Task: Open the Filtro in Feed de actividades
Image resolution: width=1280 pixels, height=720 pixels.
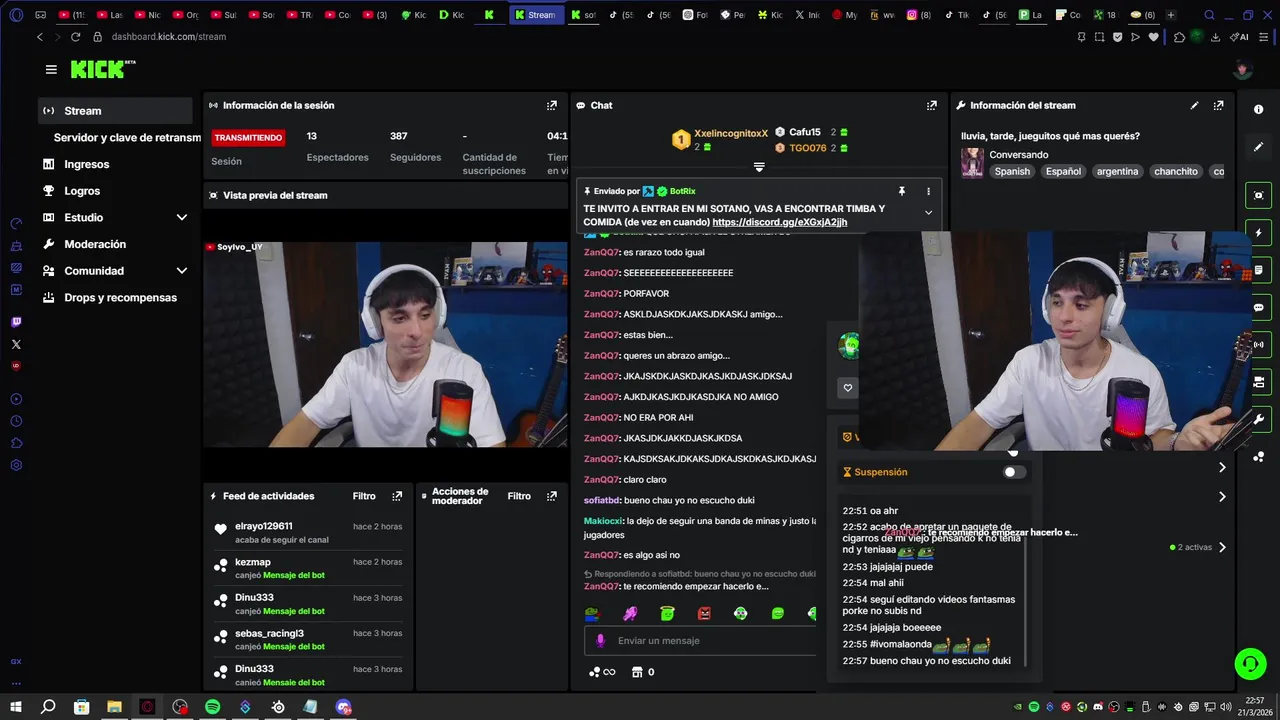Action: point(364,496)
